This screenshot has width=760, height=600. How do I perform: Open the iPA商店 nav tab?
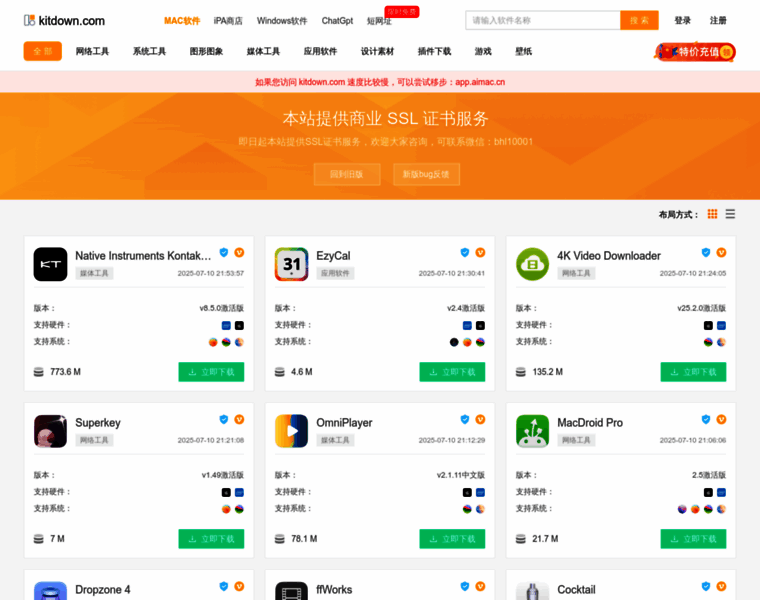pos(228,21)
